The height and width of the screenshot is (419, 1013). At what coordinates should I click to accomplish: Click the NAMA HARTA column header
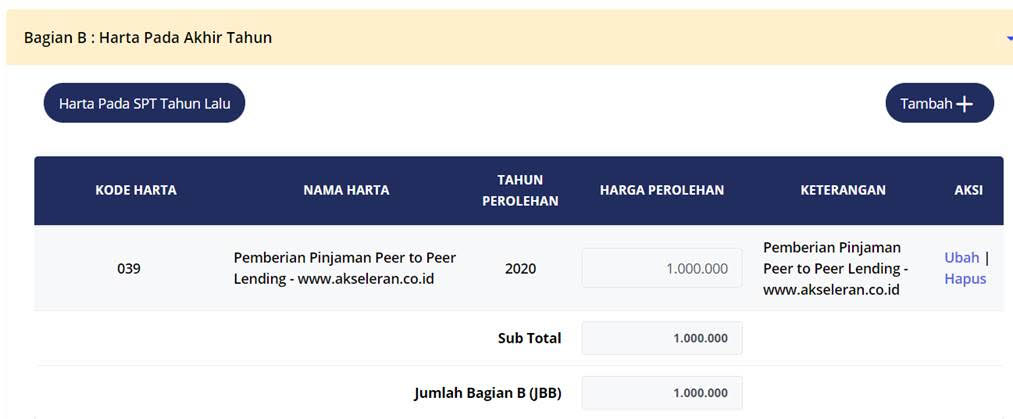[x=346, y=190]
